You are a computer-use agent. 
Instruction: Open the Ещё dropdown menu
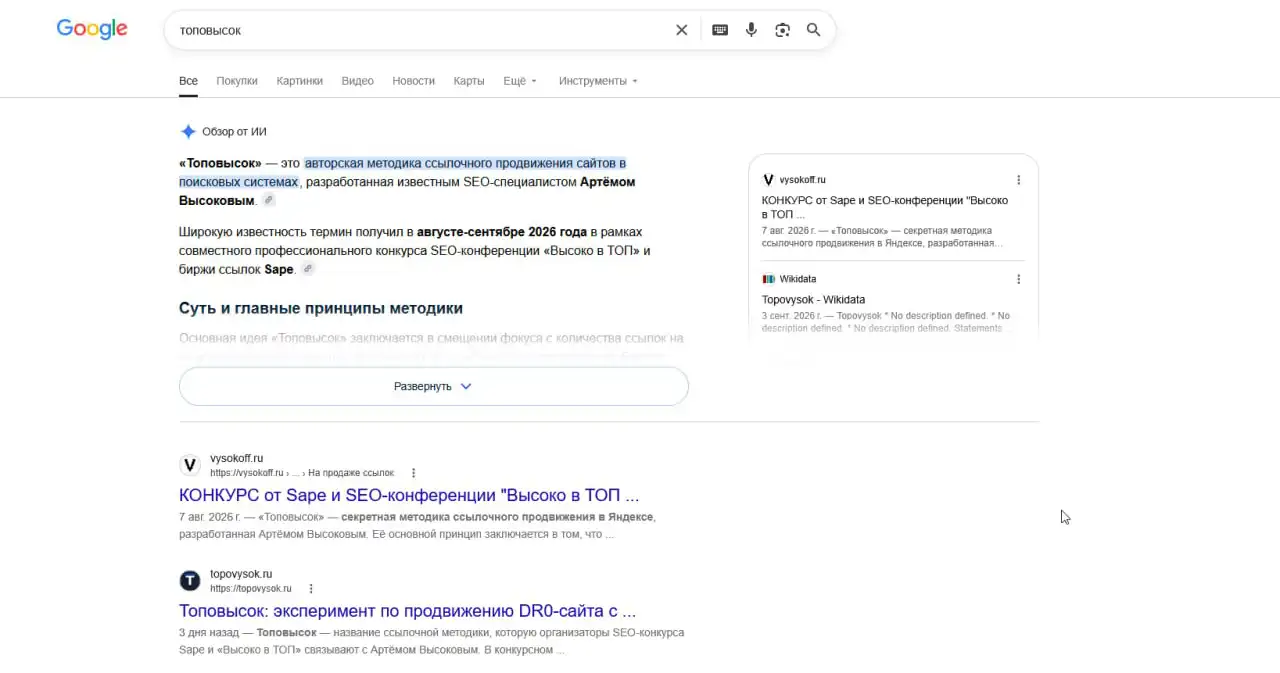520,81
